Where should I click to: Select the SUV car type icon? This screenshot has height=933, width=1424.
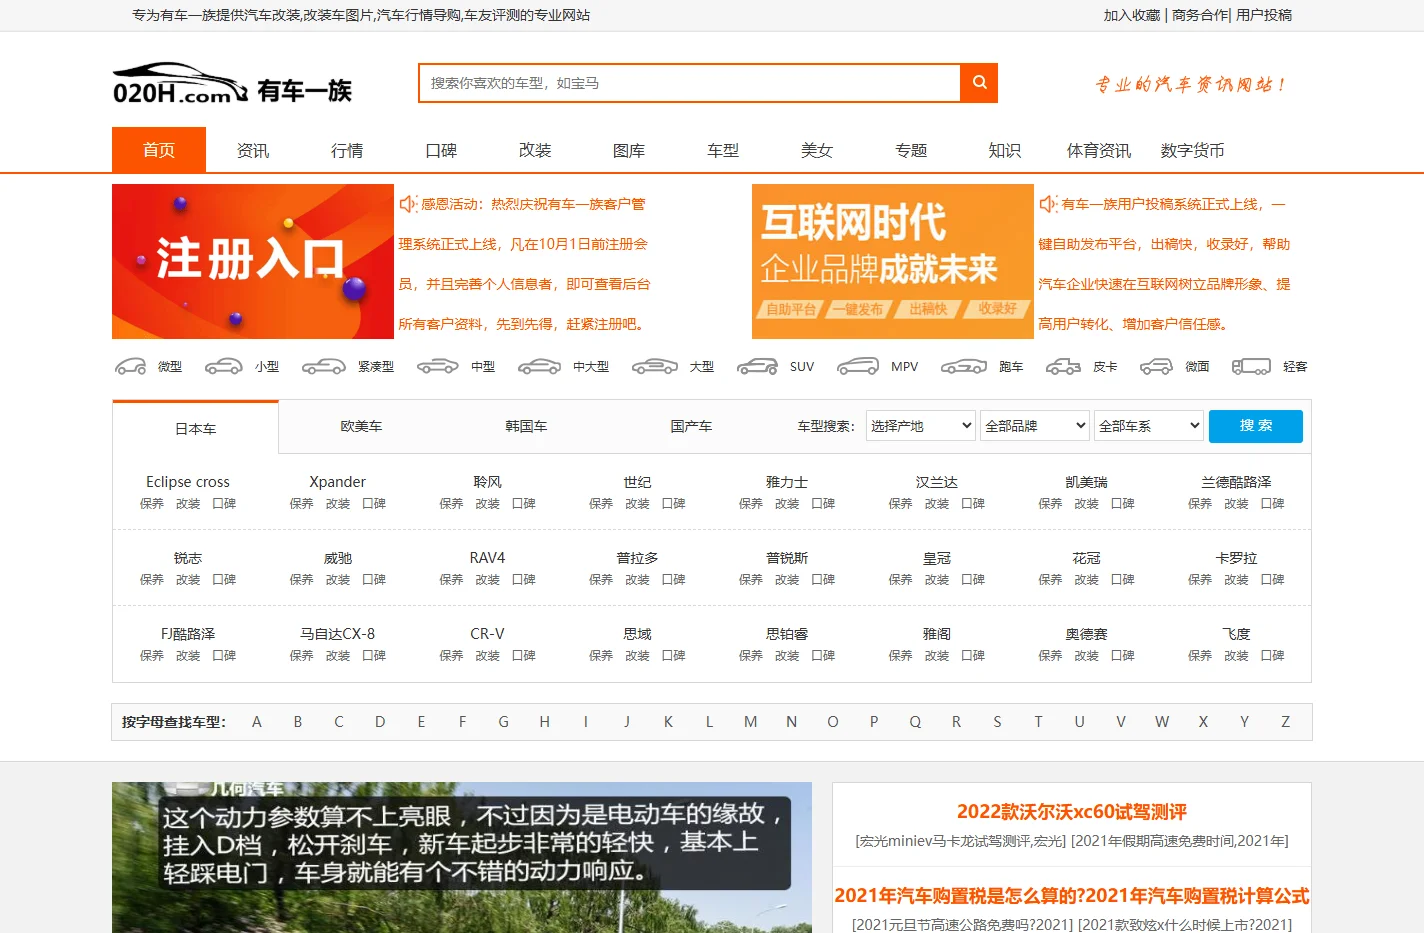click(x=758, y=367)
